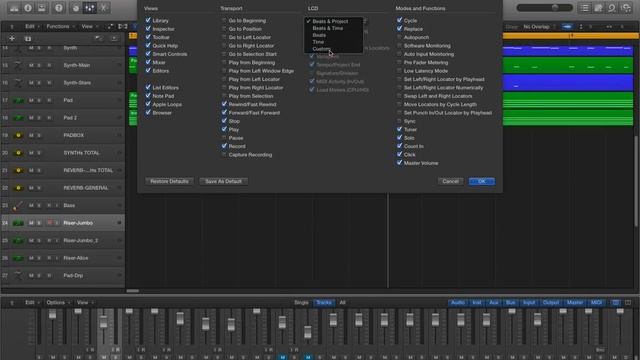
Task: Open the Inspector via its control bar icon
Action: point(28,8)
